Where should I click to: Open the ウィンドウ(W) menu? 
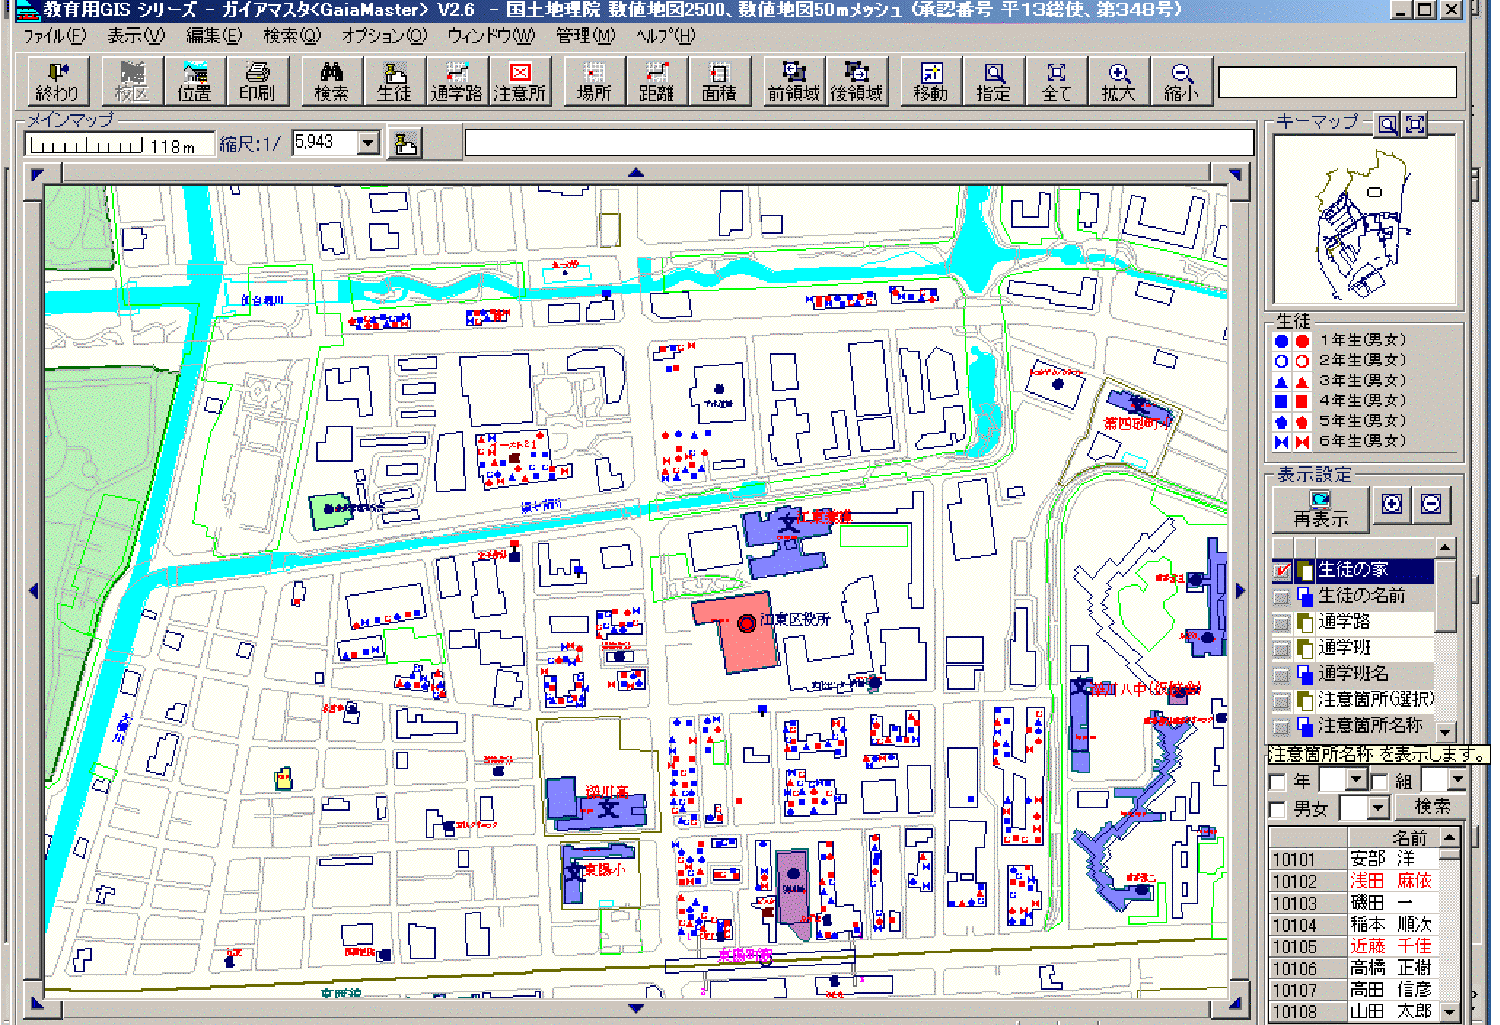coord(491,36)
